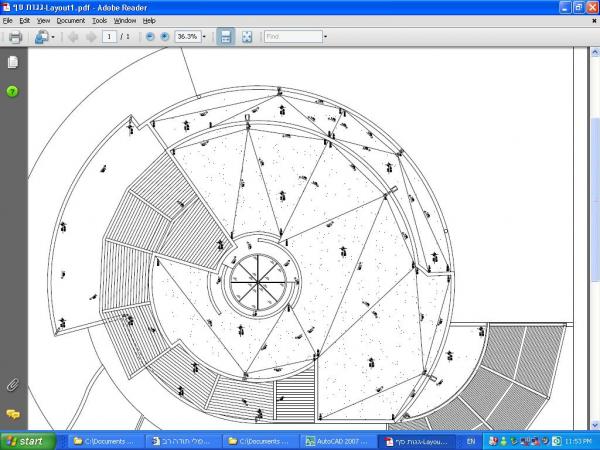Expand the 36.3% zoom level dropdown
The width and height of the screenshot is (600, 450).
205,37
